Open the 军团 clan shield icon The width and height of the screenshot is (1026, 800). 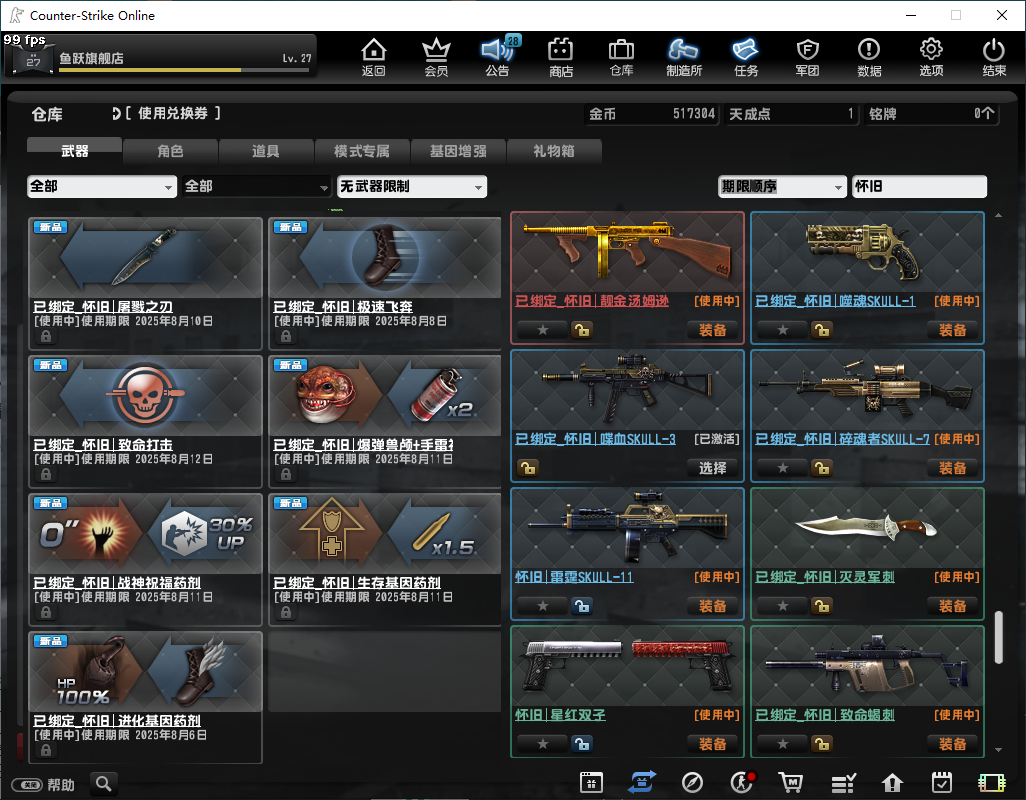click(807, 57)
